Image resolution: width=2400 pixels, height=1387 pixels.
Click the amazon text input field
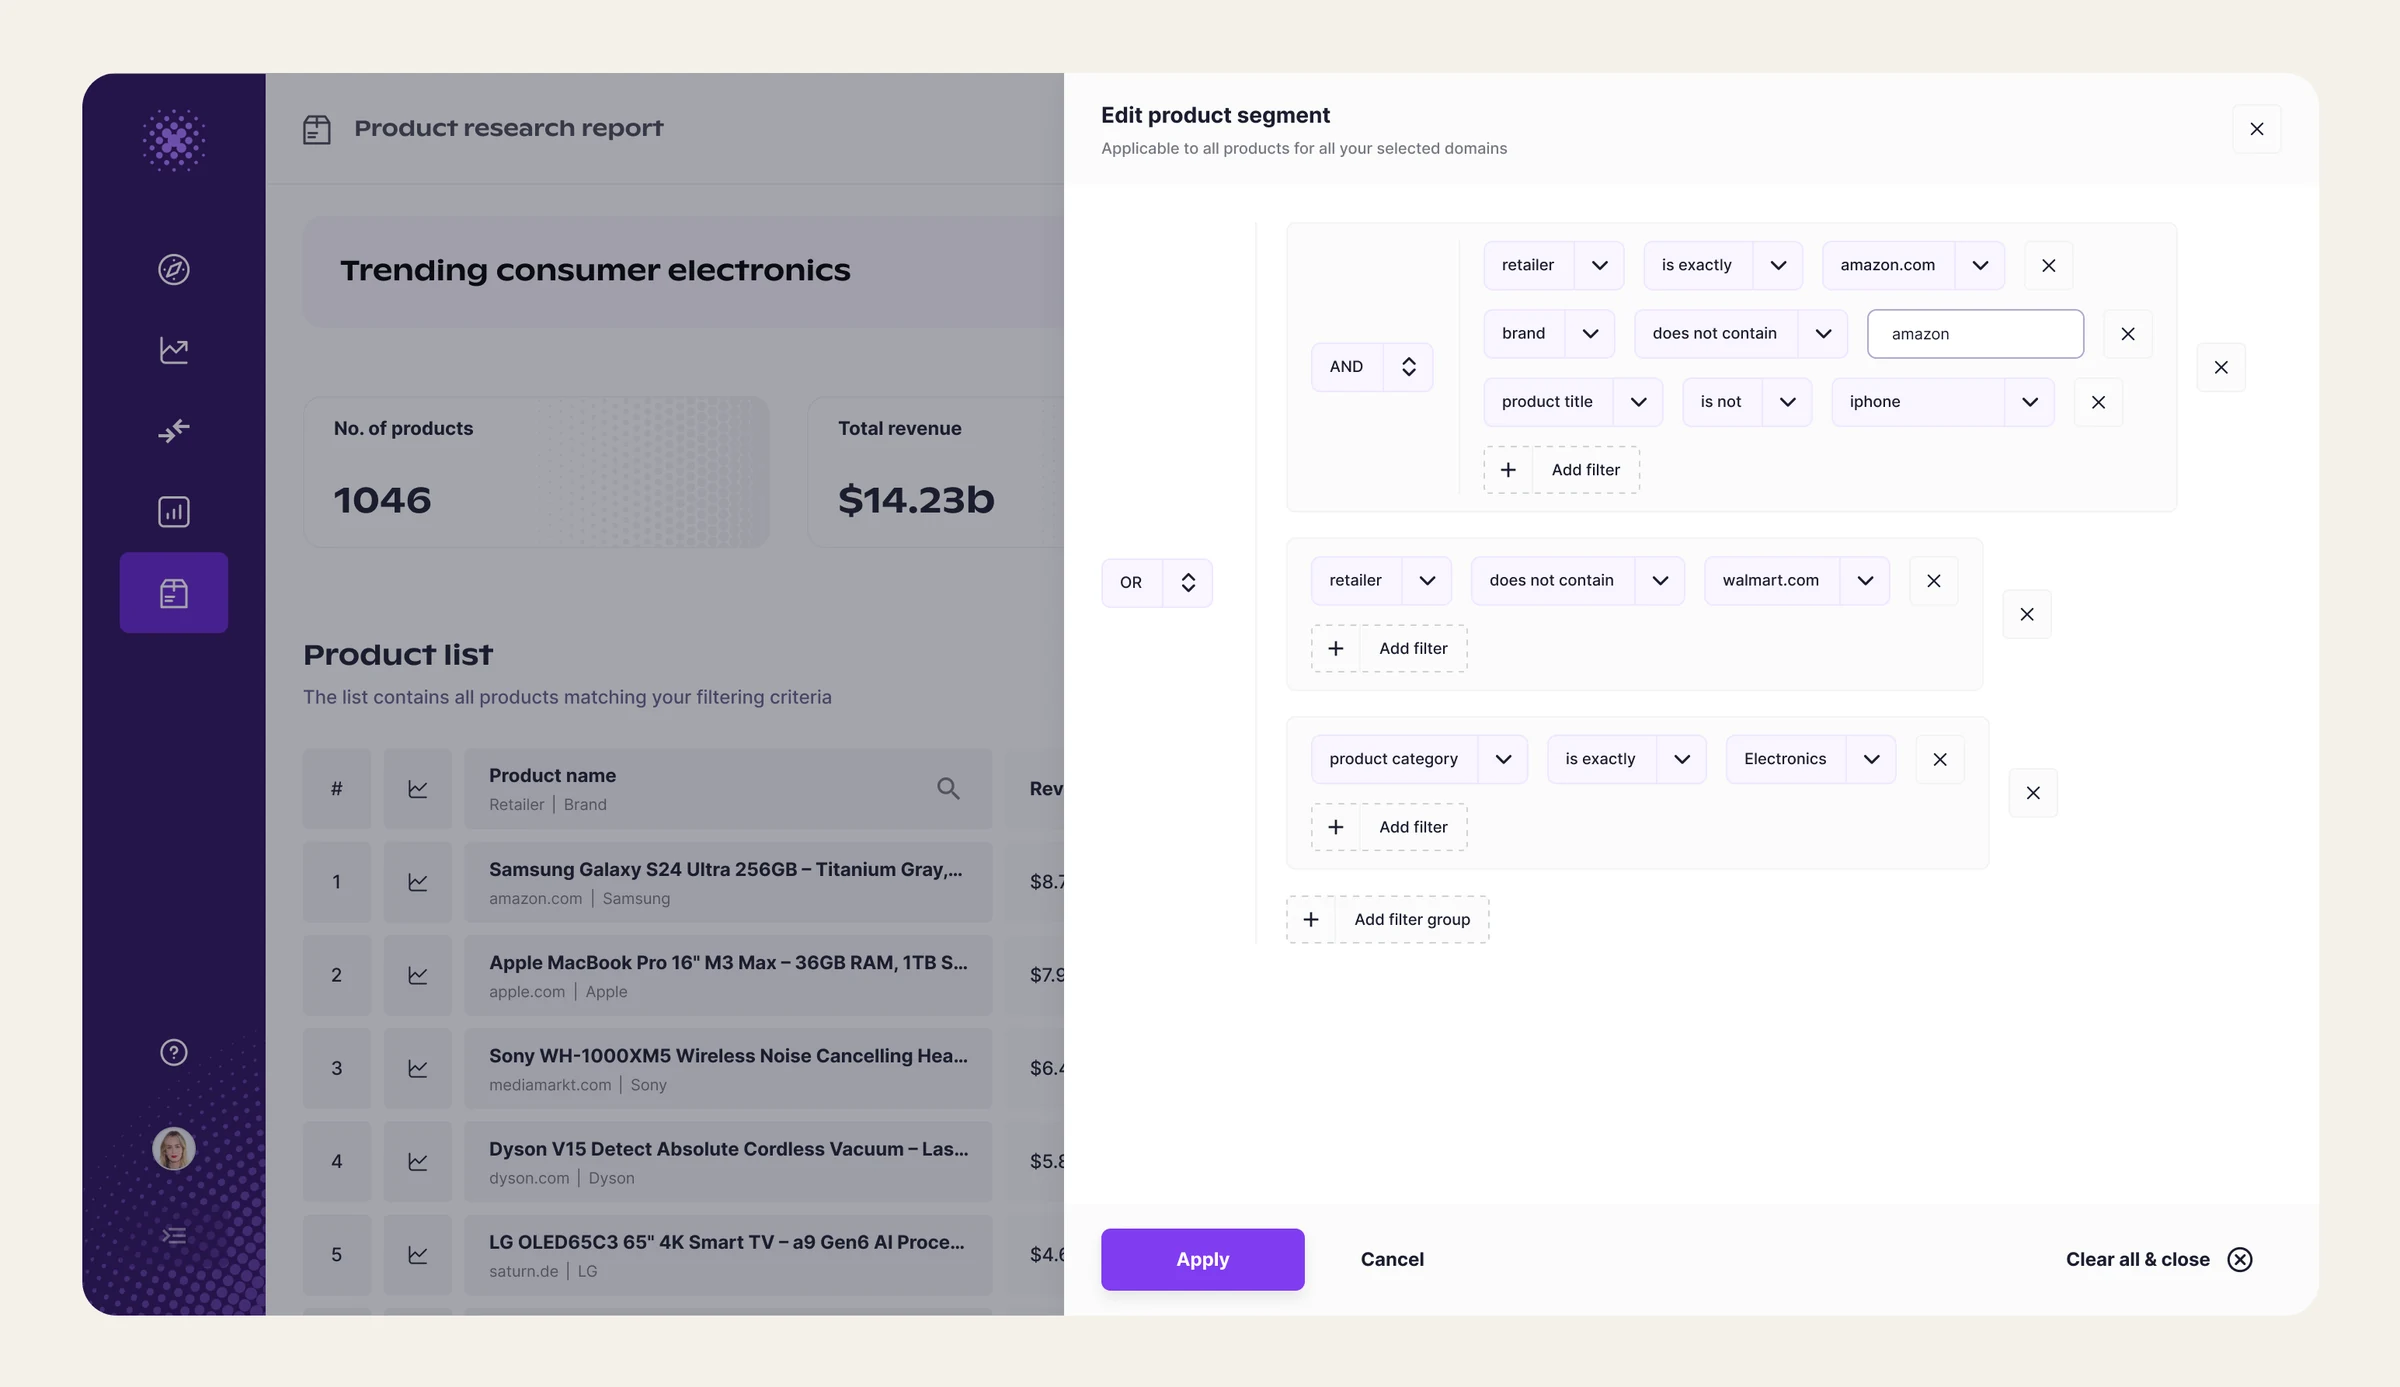coord(1975,334)
